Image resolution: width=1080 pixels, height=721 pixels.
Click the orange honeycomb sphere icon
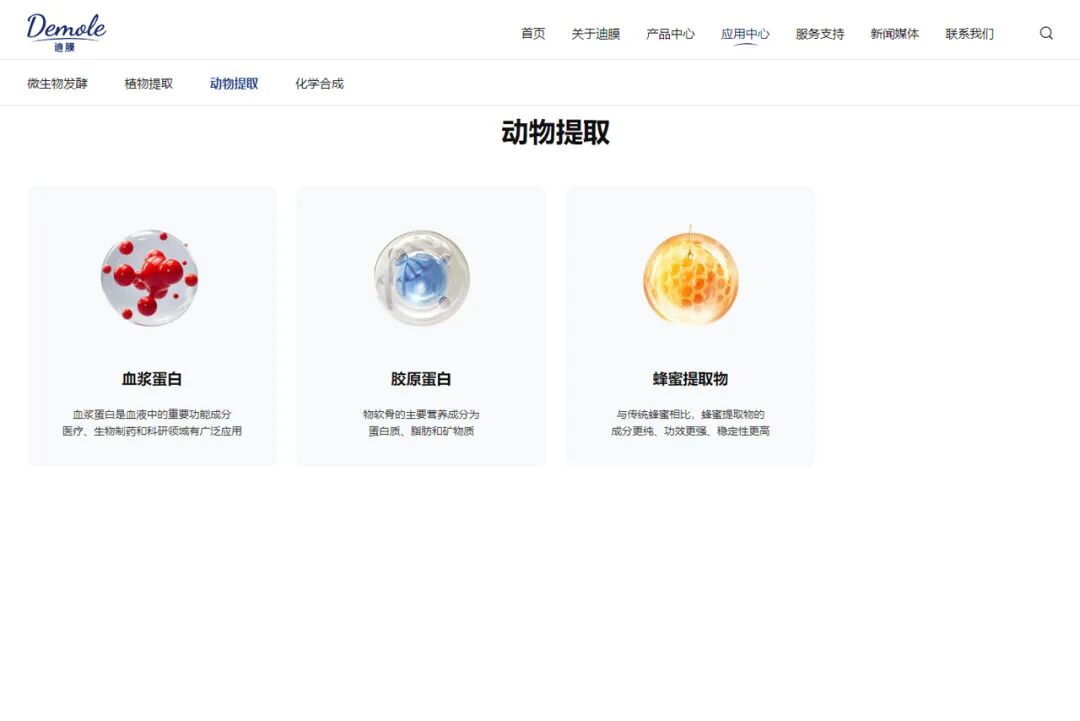690,278
